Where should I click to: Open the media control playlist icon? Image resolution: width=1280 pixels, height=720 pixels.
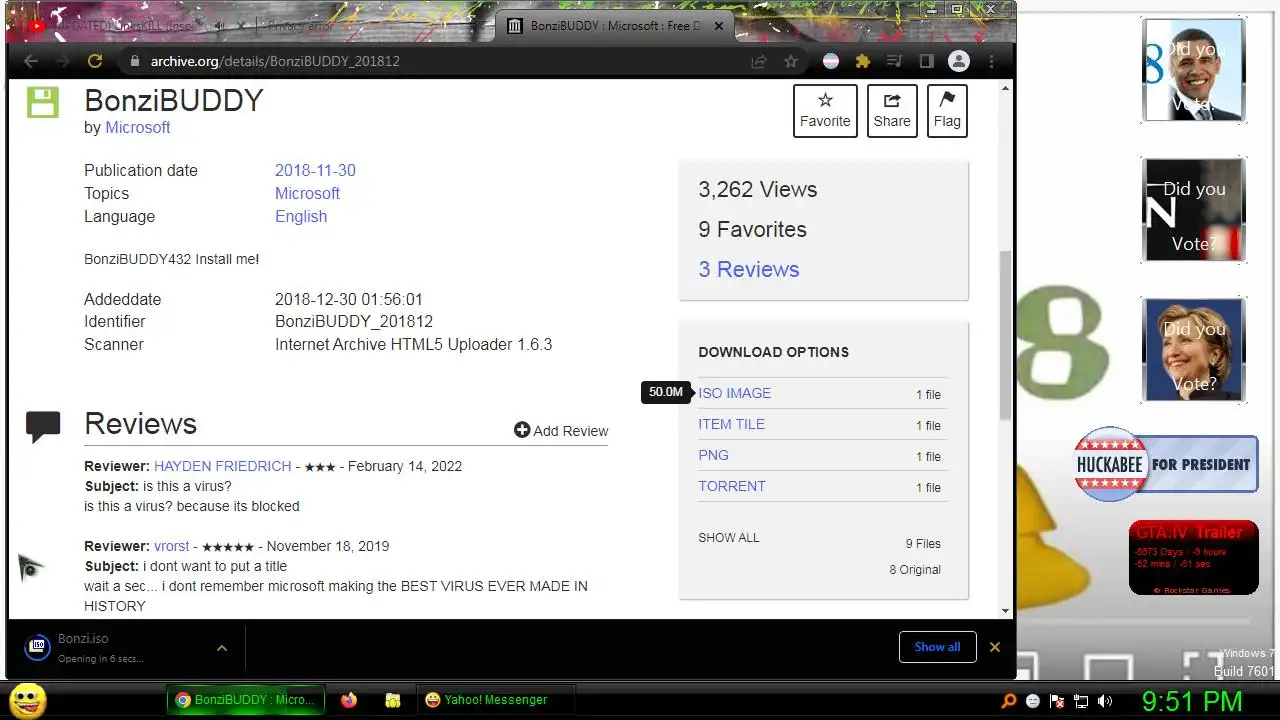pos(895,61)
